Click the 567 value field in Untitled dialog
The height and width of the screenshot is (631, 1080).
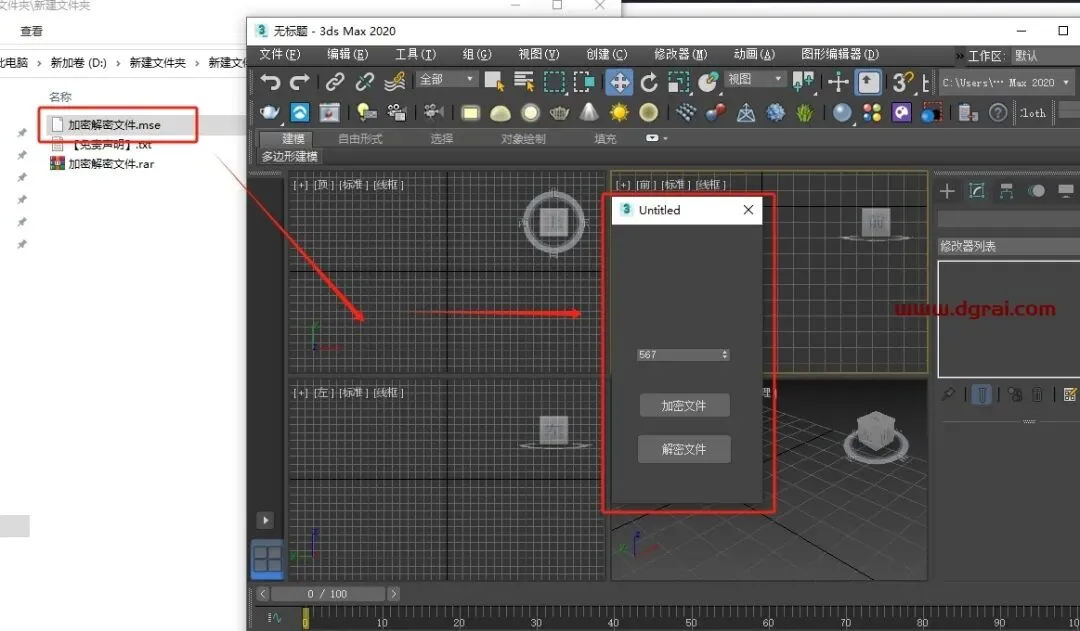[678, 355]
